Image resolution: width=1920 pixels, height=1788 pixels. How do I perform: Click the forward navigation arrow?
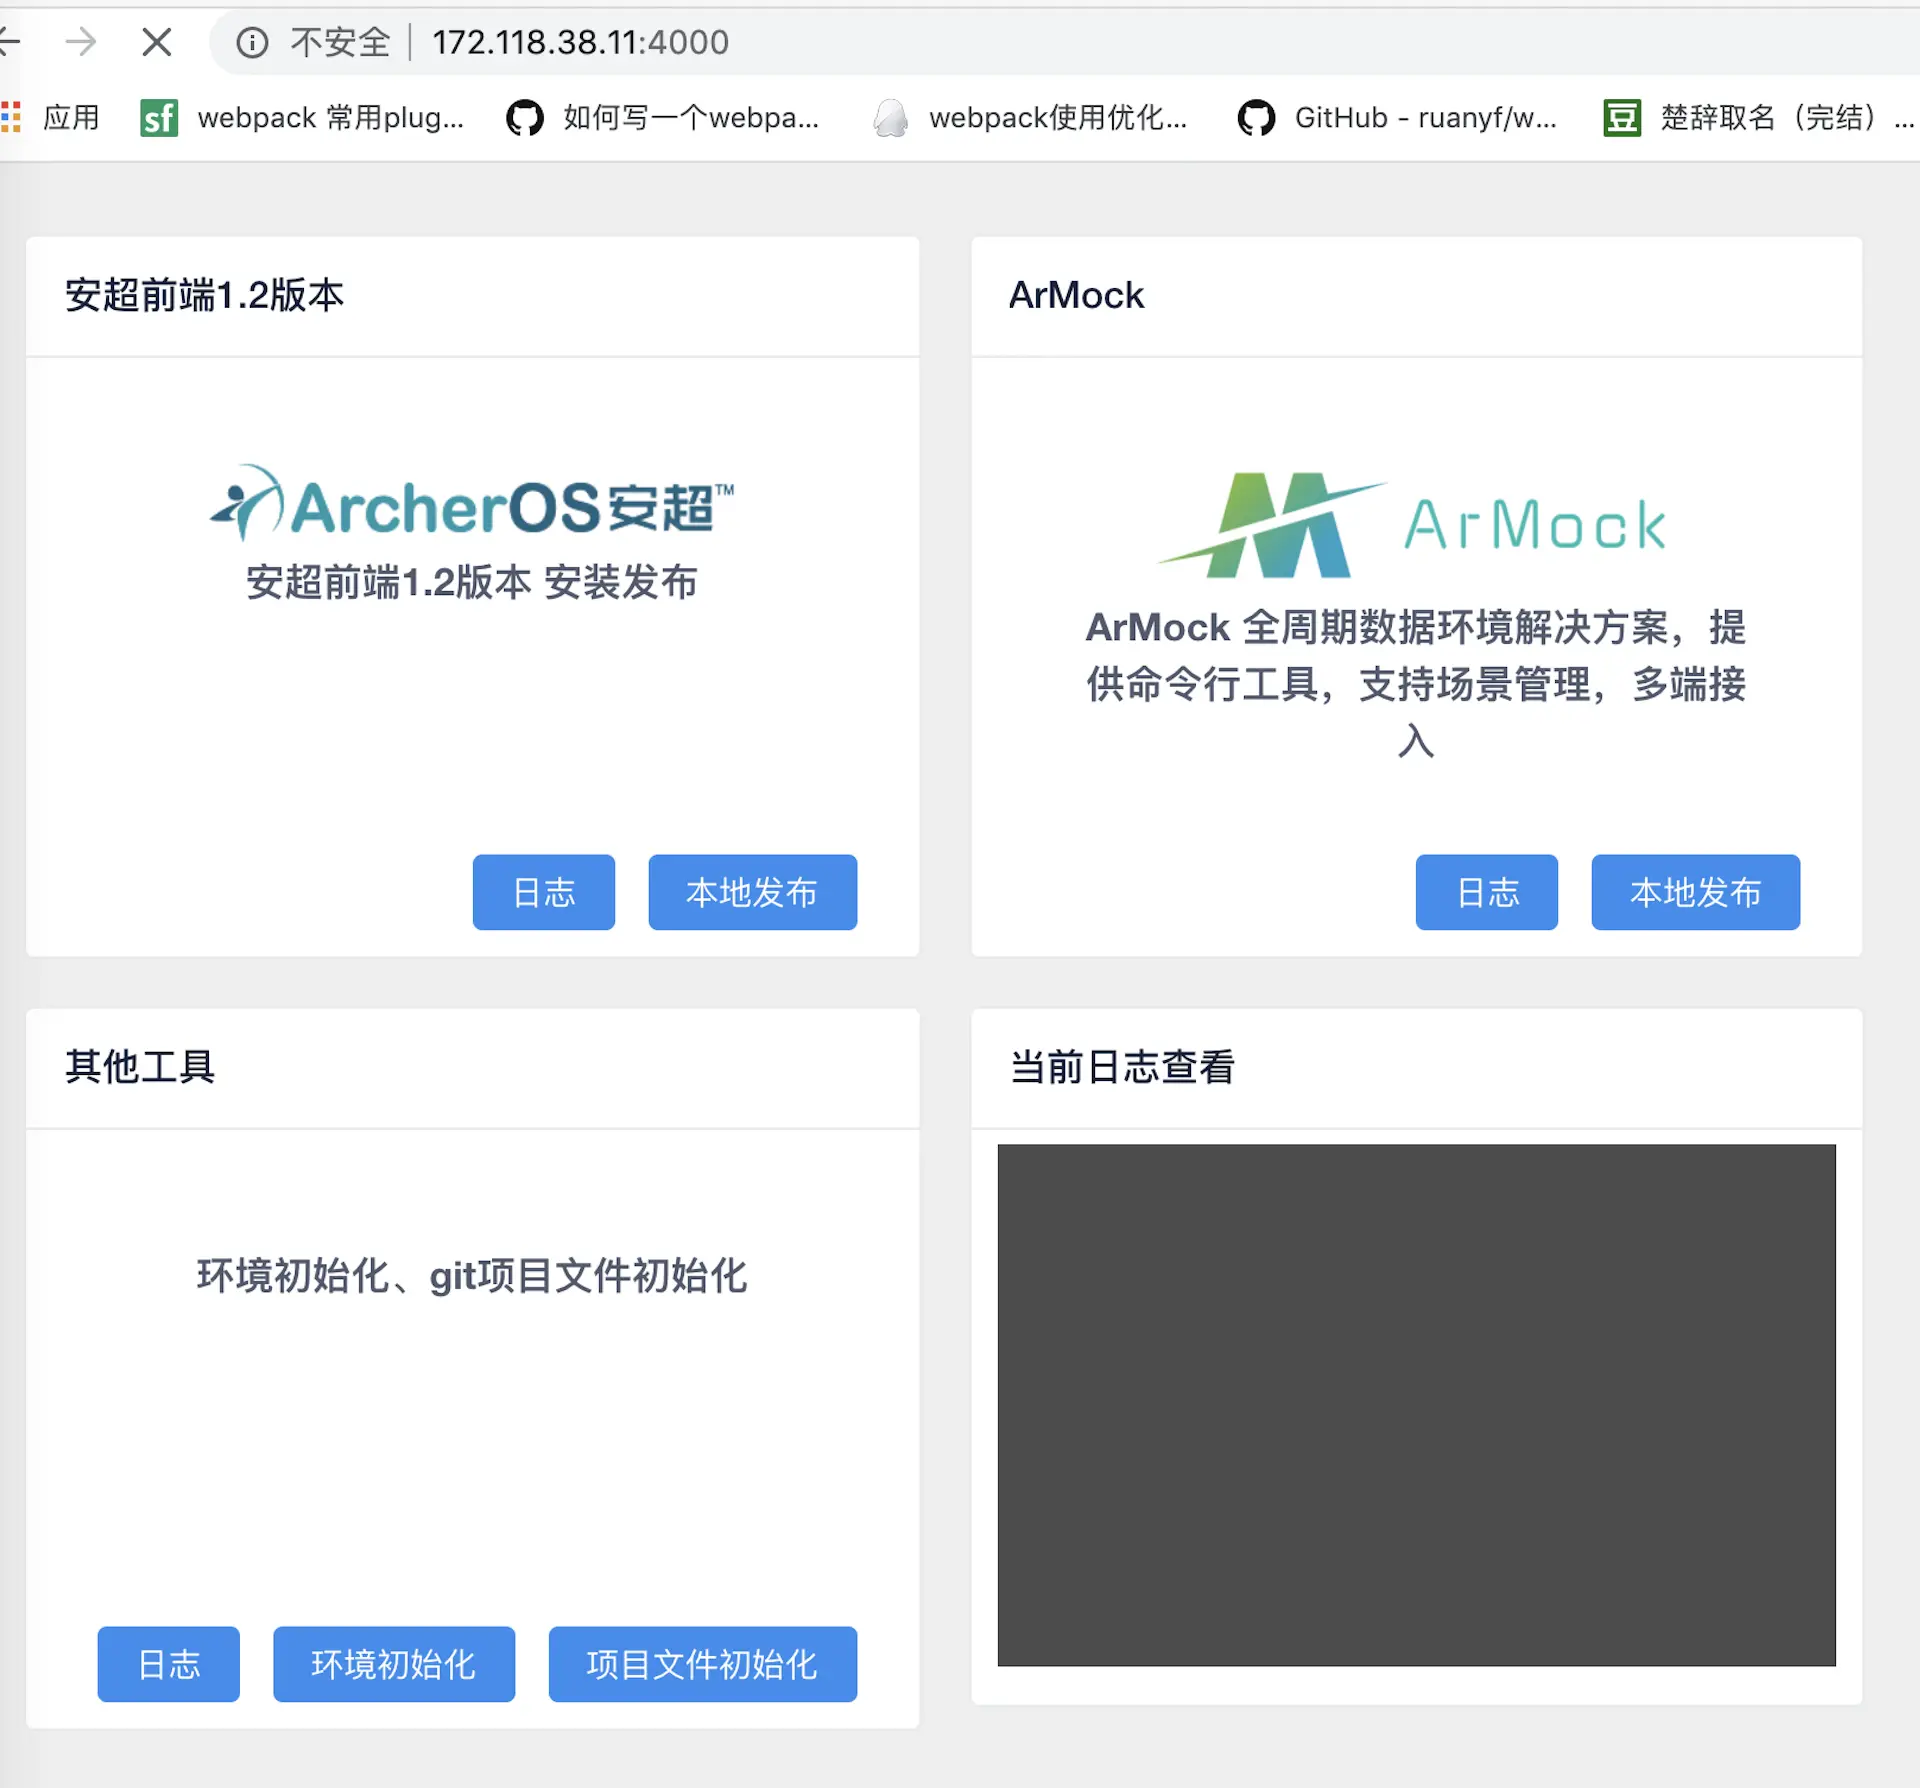pos(81,42)
